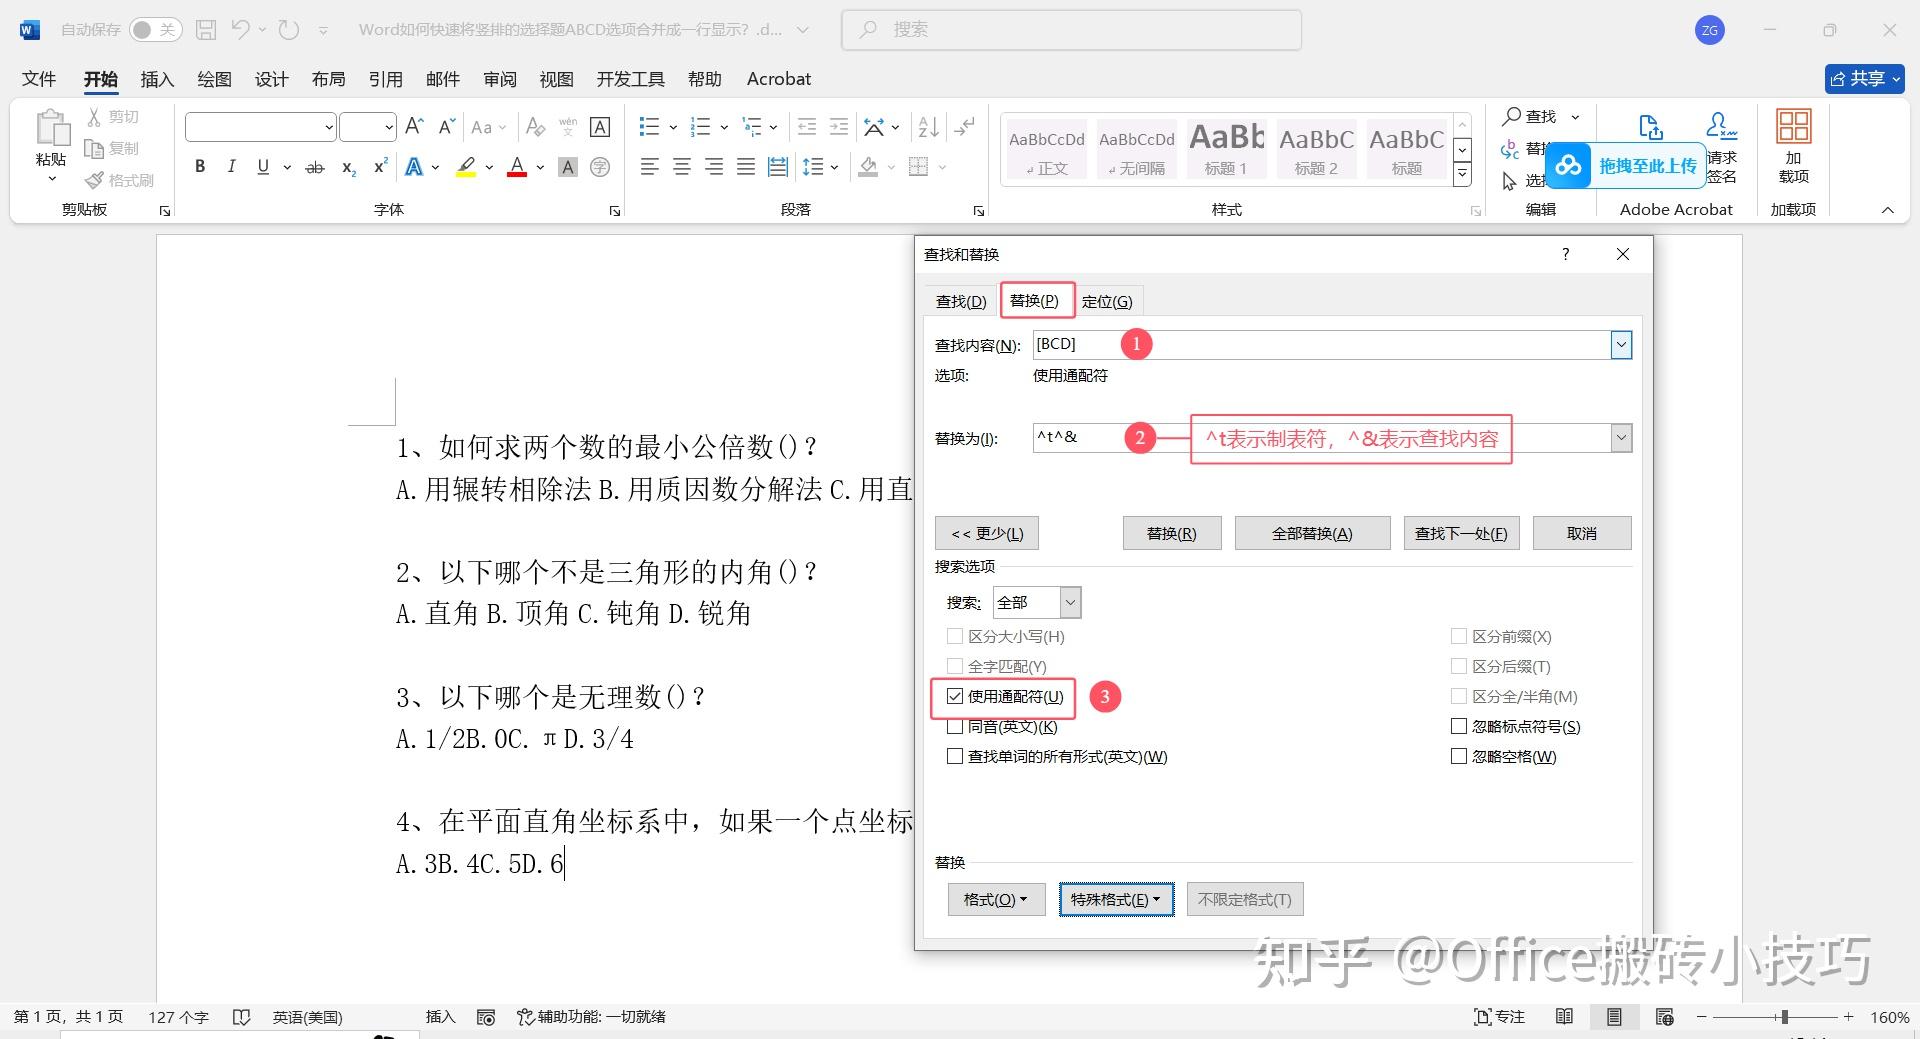This screenshot has height=1039, width=1920.
Task: Switch to the 插入 ribbon tab
Action: click(x=156, y=79)
